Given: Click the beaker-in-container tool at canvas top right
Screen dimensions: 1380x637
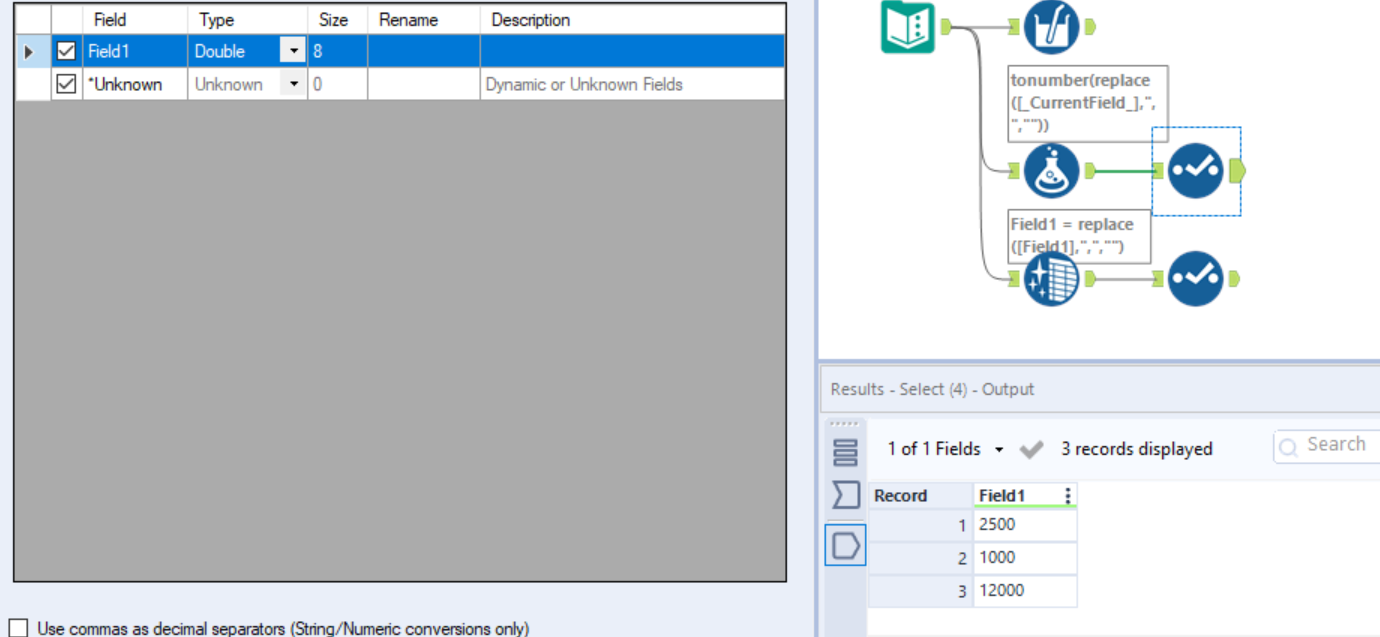Looking at the screenshot, I should 1050,26.
